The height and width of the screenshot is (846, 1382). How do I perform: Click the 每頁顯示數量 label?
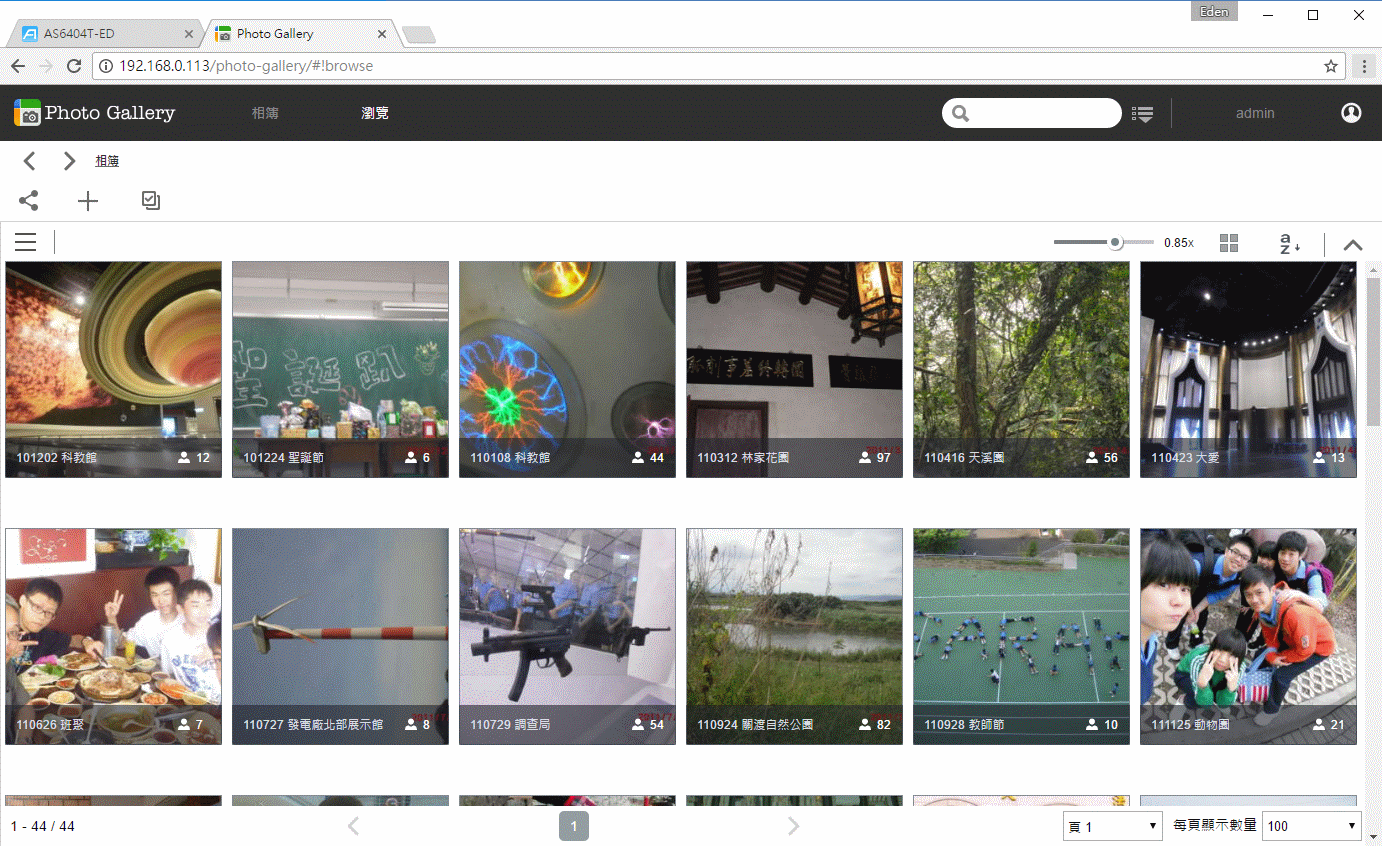[1215, 826]
